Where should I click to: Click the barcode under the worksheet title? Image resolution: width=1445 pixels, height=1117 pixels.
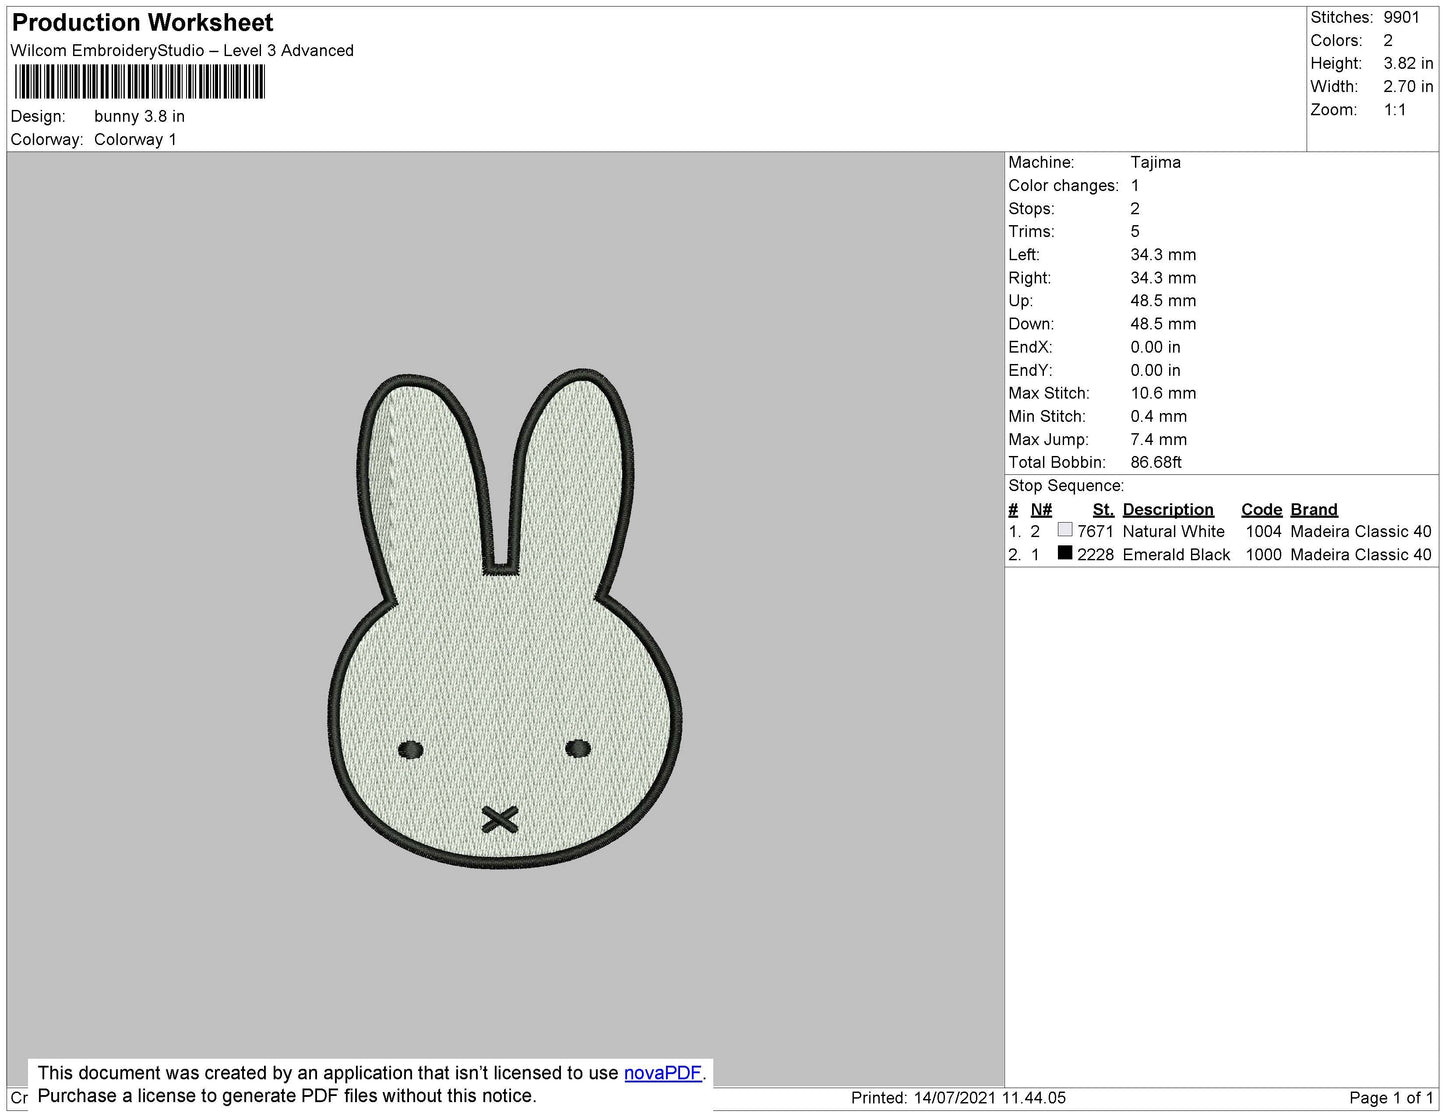(140, 82)
